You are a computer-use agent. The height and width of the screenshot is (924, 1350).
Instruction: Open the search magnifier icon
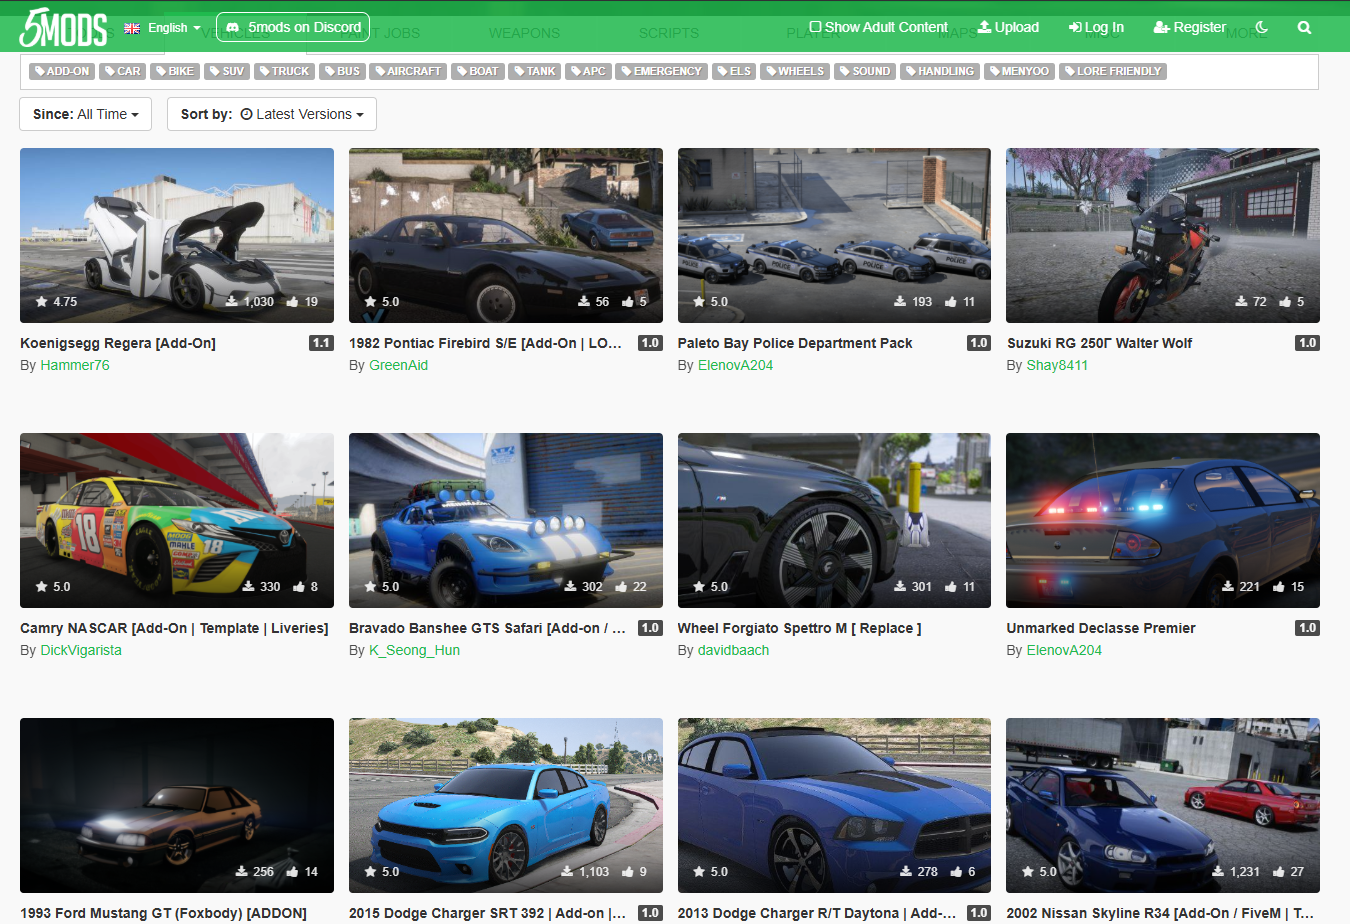[1304, 28]
